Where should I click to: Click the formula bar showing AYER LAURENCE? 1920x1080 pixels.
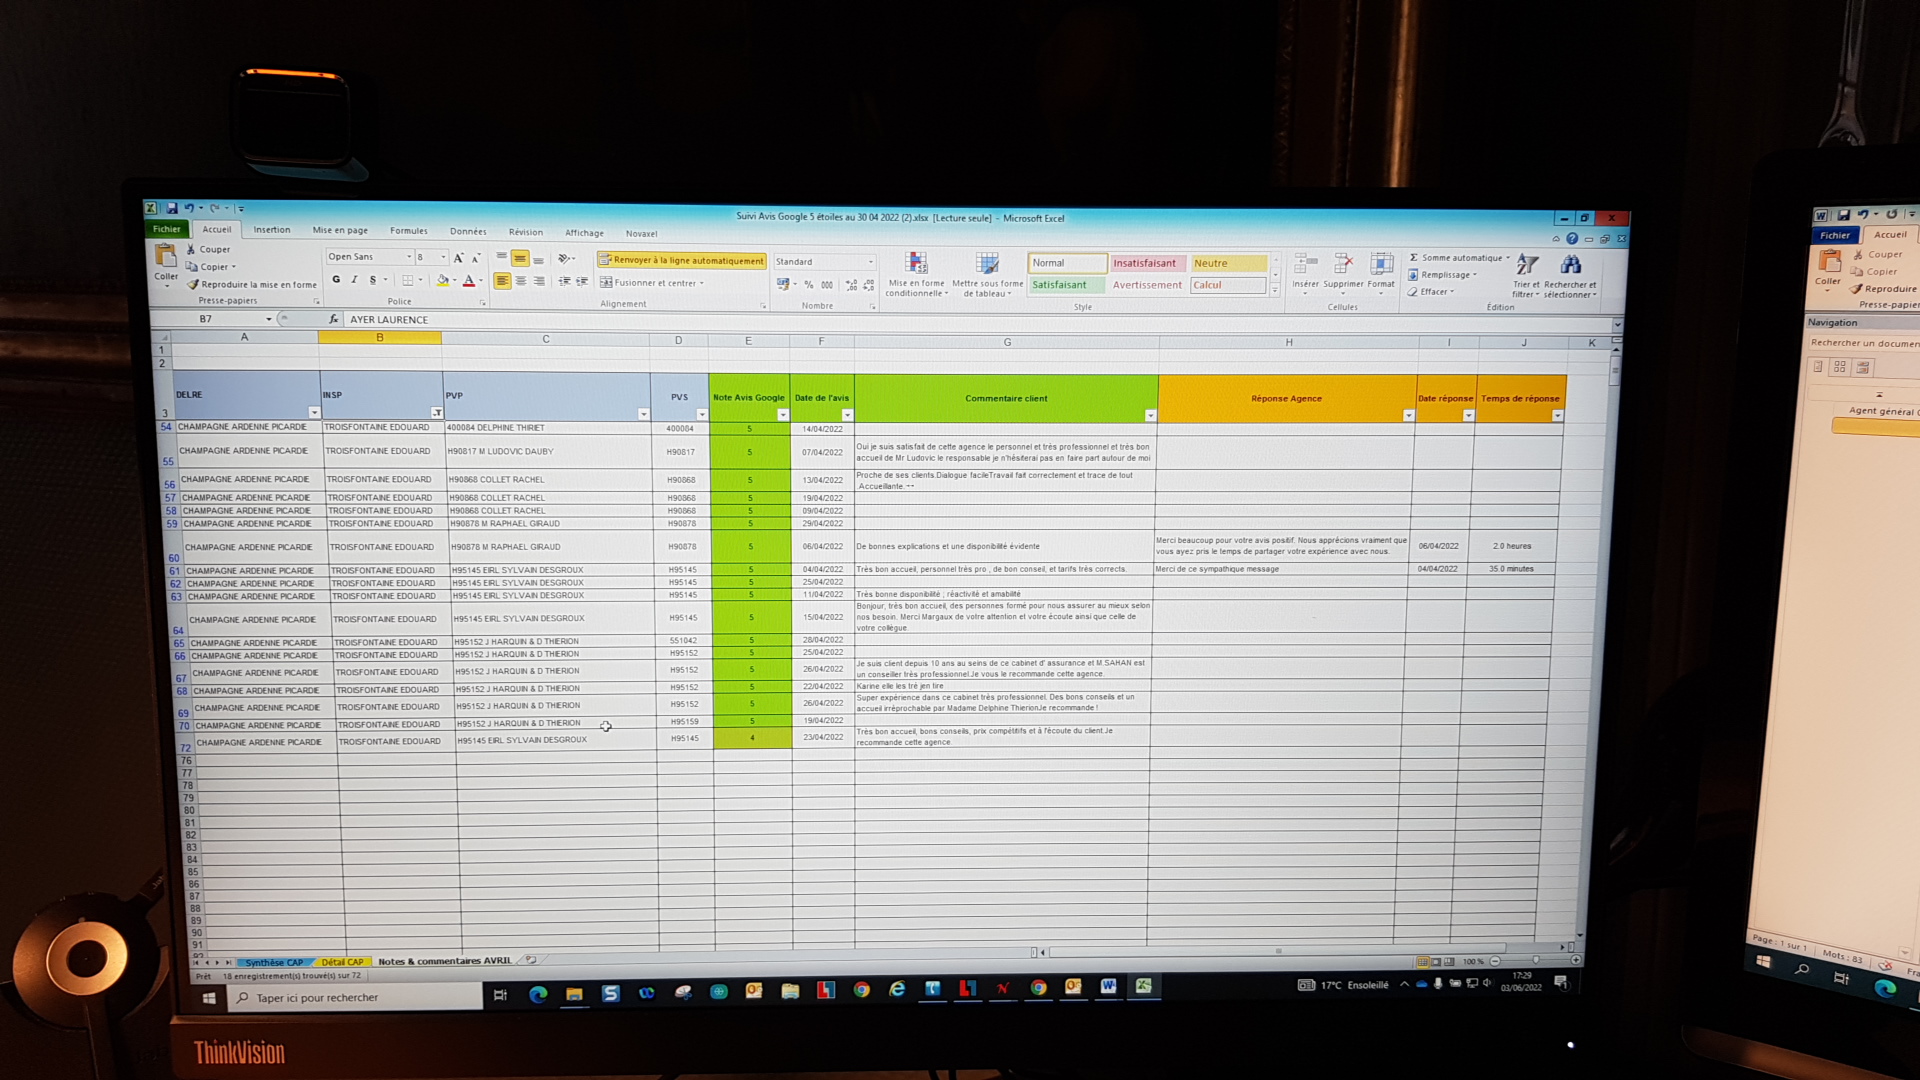tap(978, 321)
